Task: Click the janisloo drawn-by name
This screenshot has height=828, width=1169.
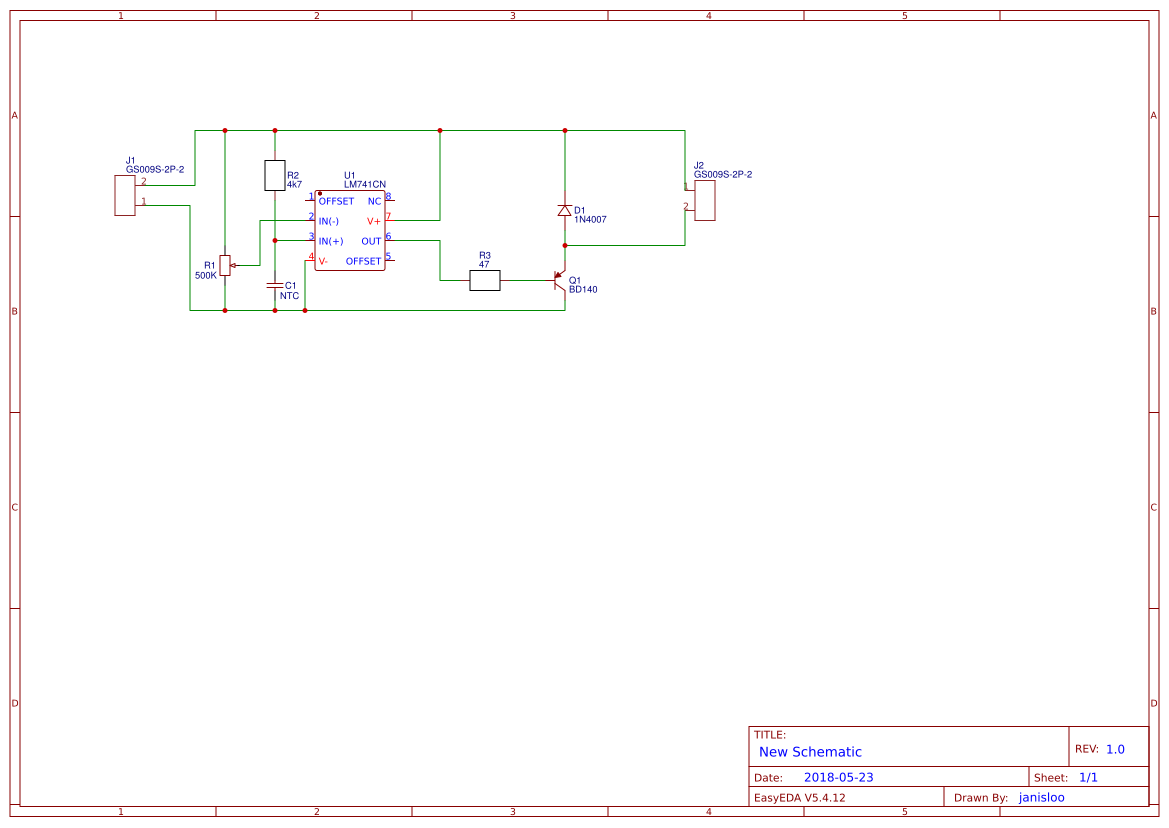Action: [x=1041, y=797]
